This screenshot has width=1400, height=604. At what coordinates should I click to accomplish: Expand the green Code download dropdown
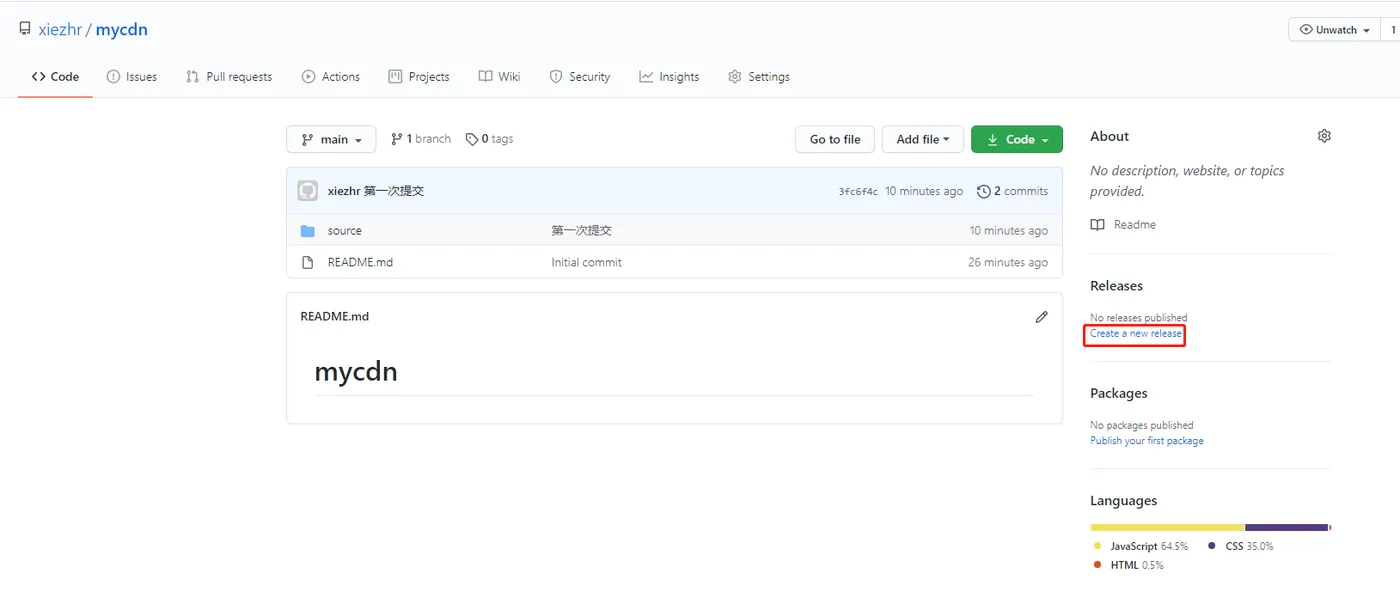(1016, 139)
